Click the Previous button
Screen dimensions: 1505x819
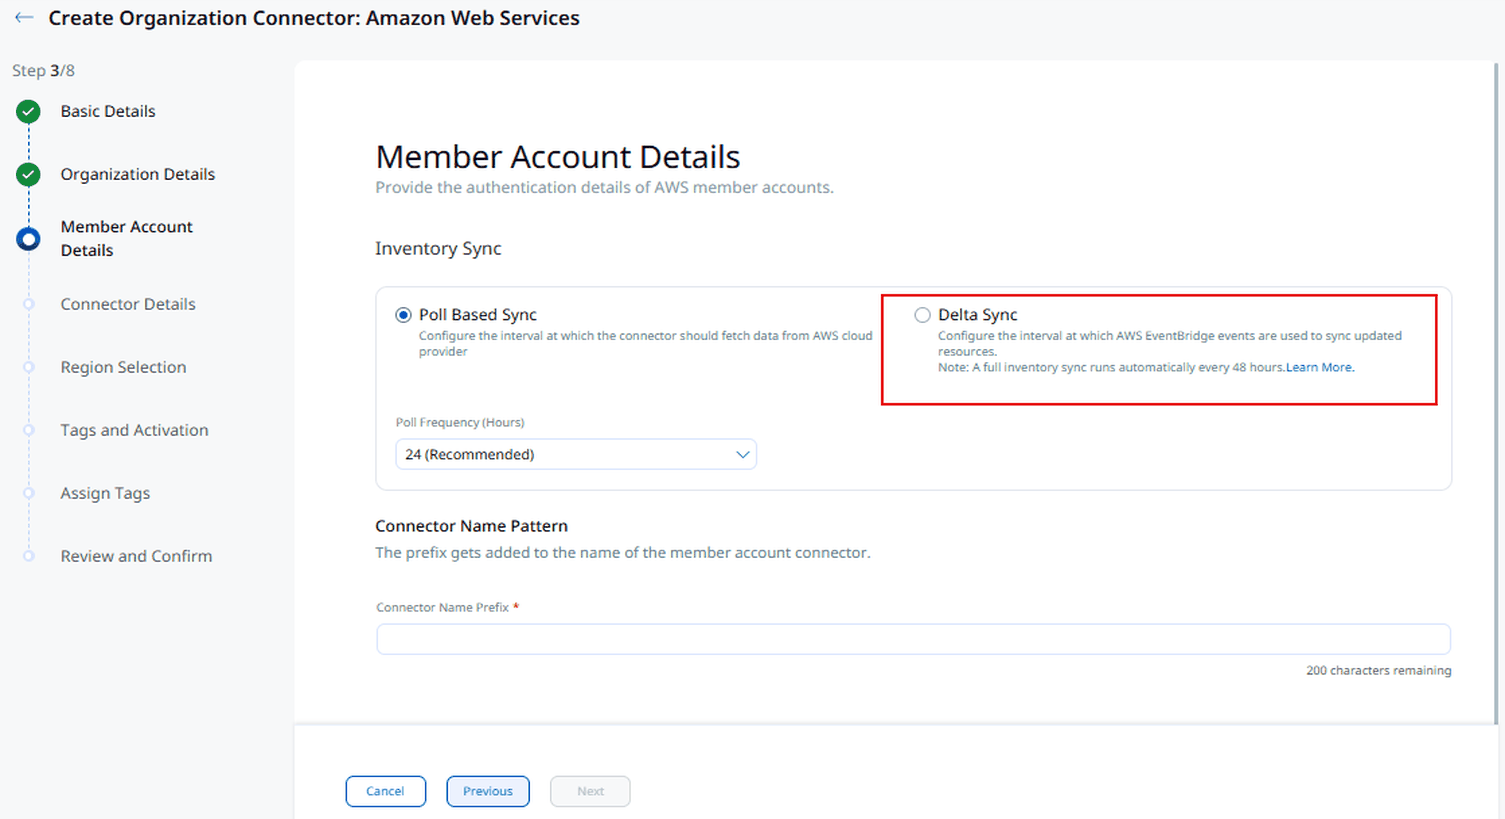point(488,791)
